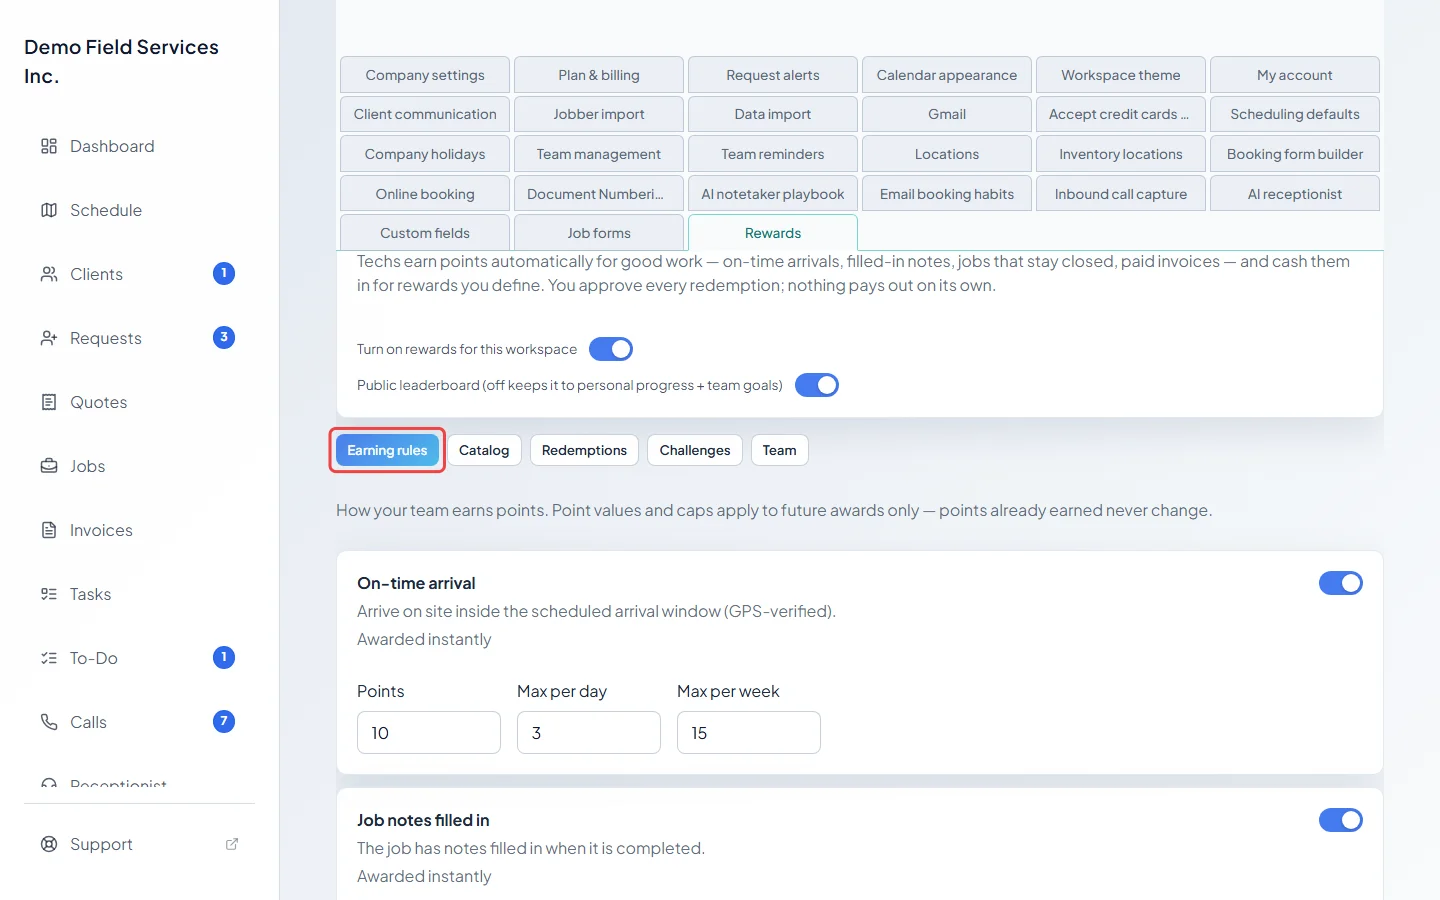This screenshot has height=900, width=1440.
Task: Click the Max per week field
Action: click(749, 733)
